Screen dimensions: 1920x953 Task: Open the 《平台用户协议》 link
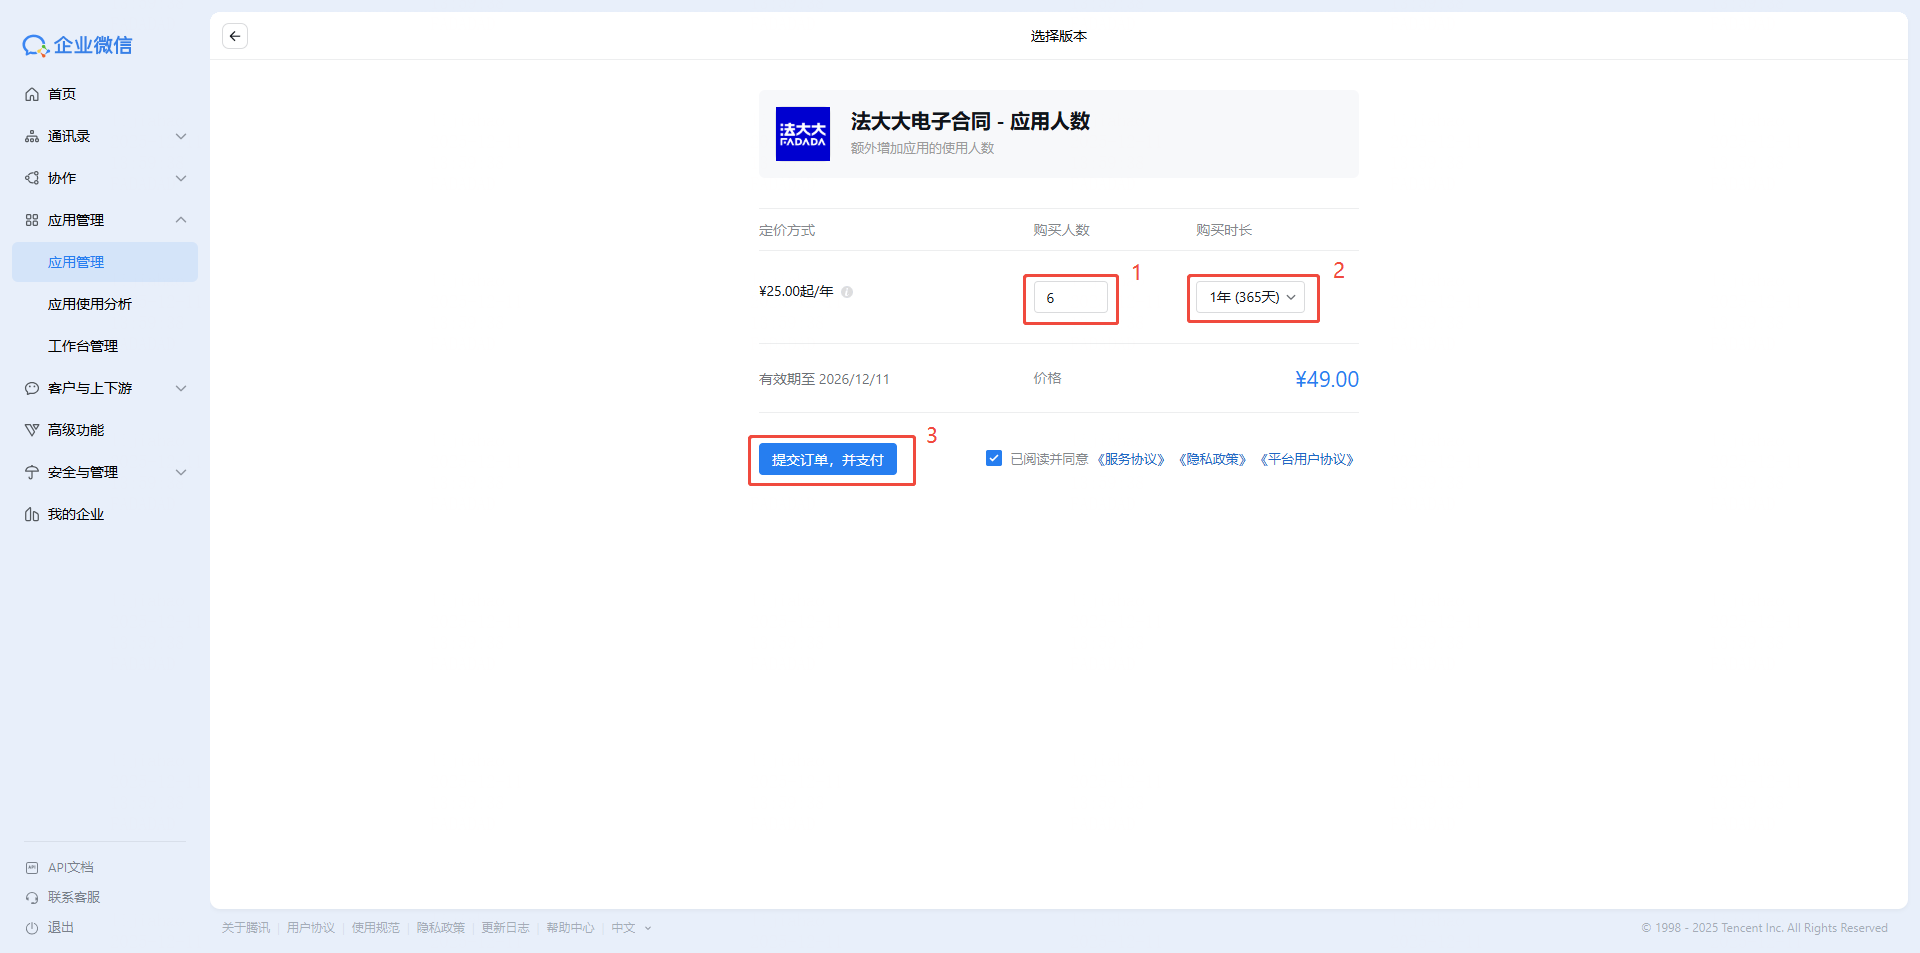tap(1307, 459)
